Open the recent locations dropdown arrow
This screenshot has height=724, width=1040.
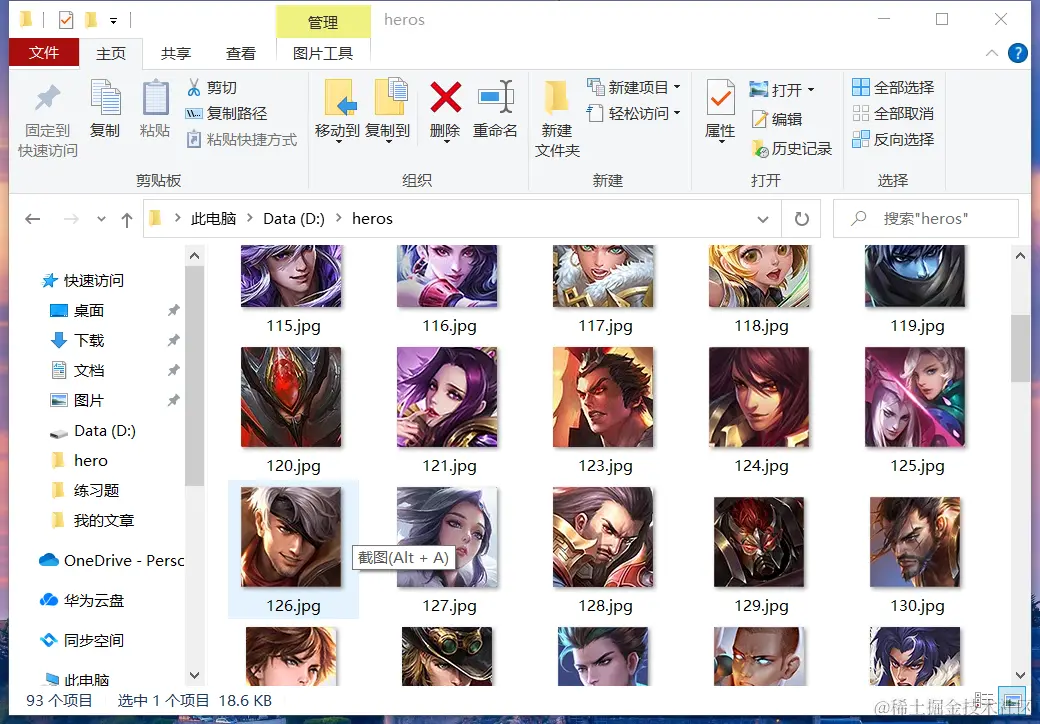101,219
